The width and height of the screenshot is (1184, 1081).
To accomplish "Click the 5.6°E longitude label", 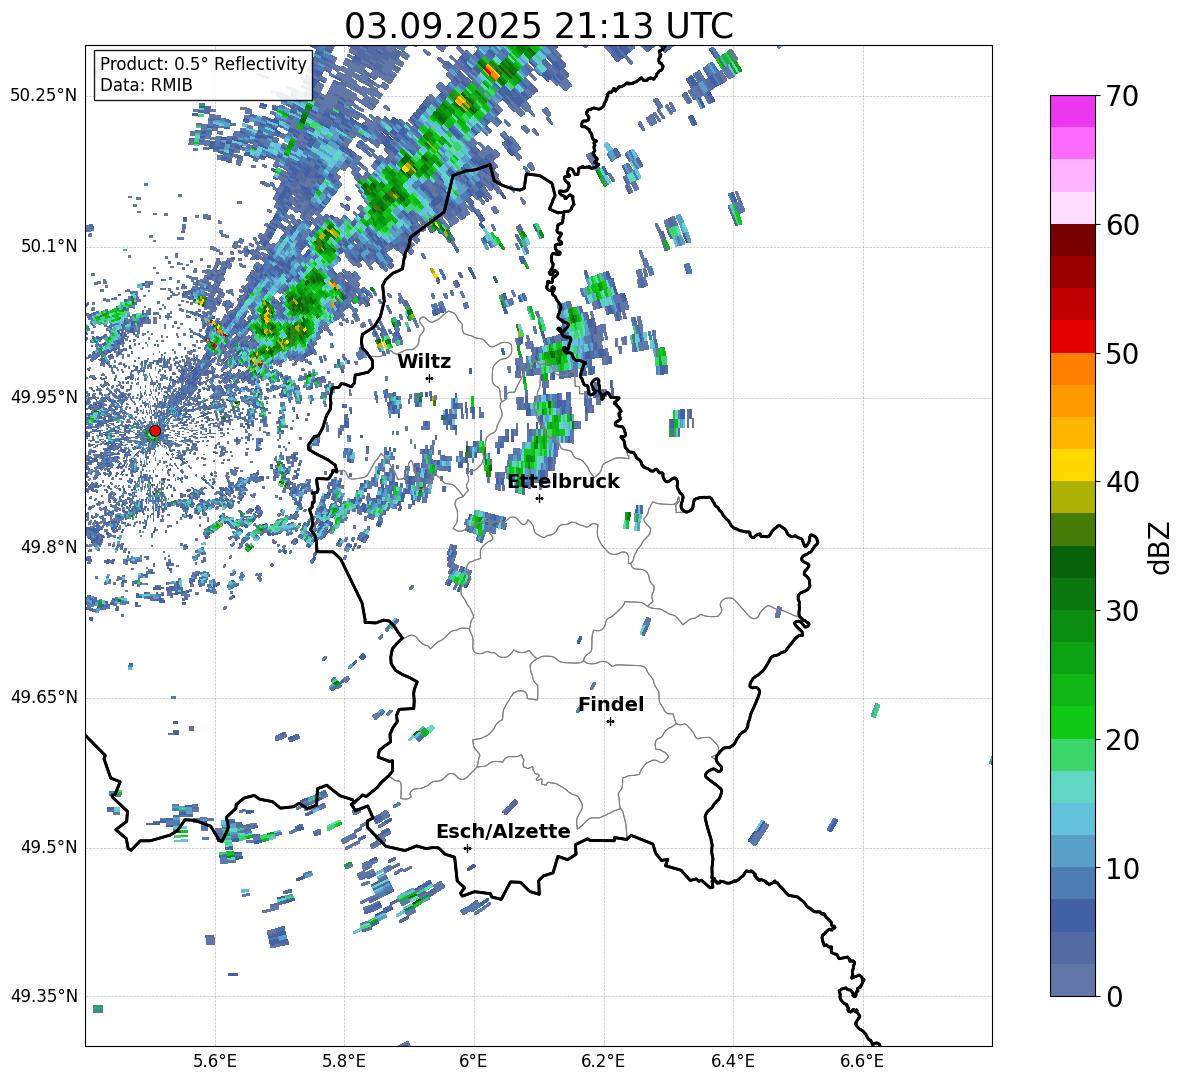I will [215, 1061].
